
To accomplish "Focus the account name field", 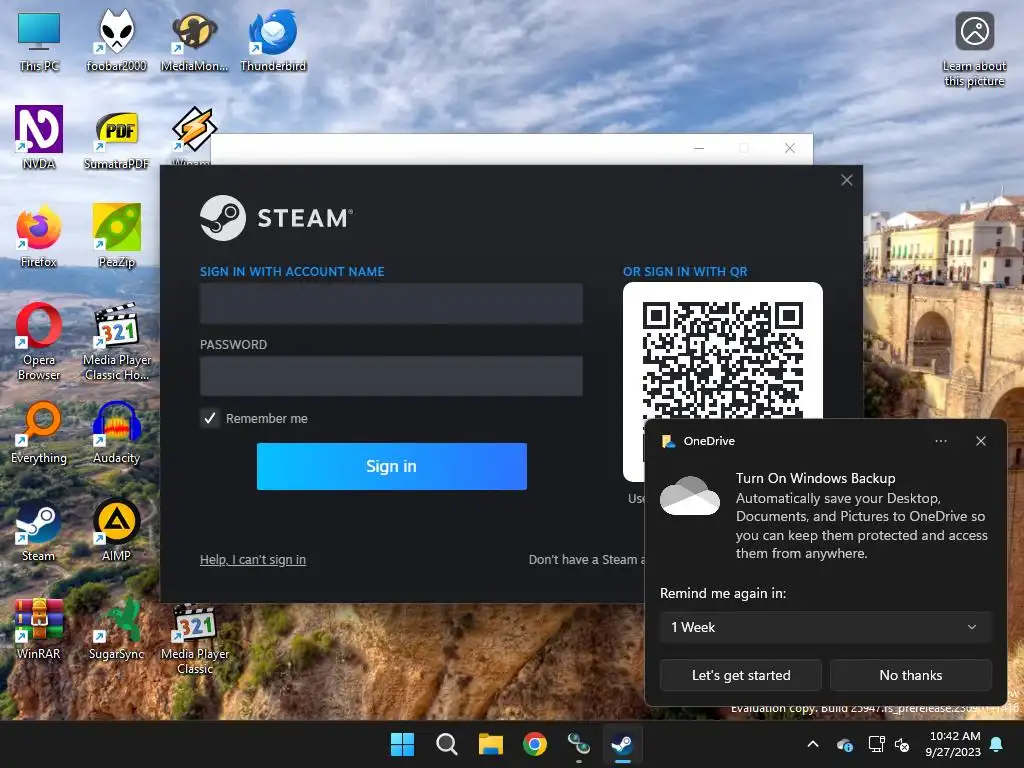I will (x=391, y=304).
